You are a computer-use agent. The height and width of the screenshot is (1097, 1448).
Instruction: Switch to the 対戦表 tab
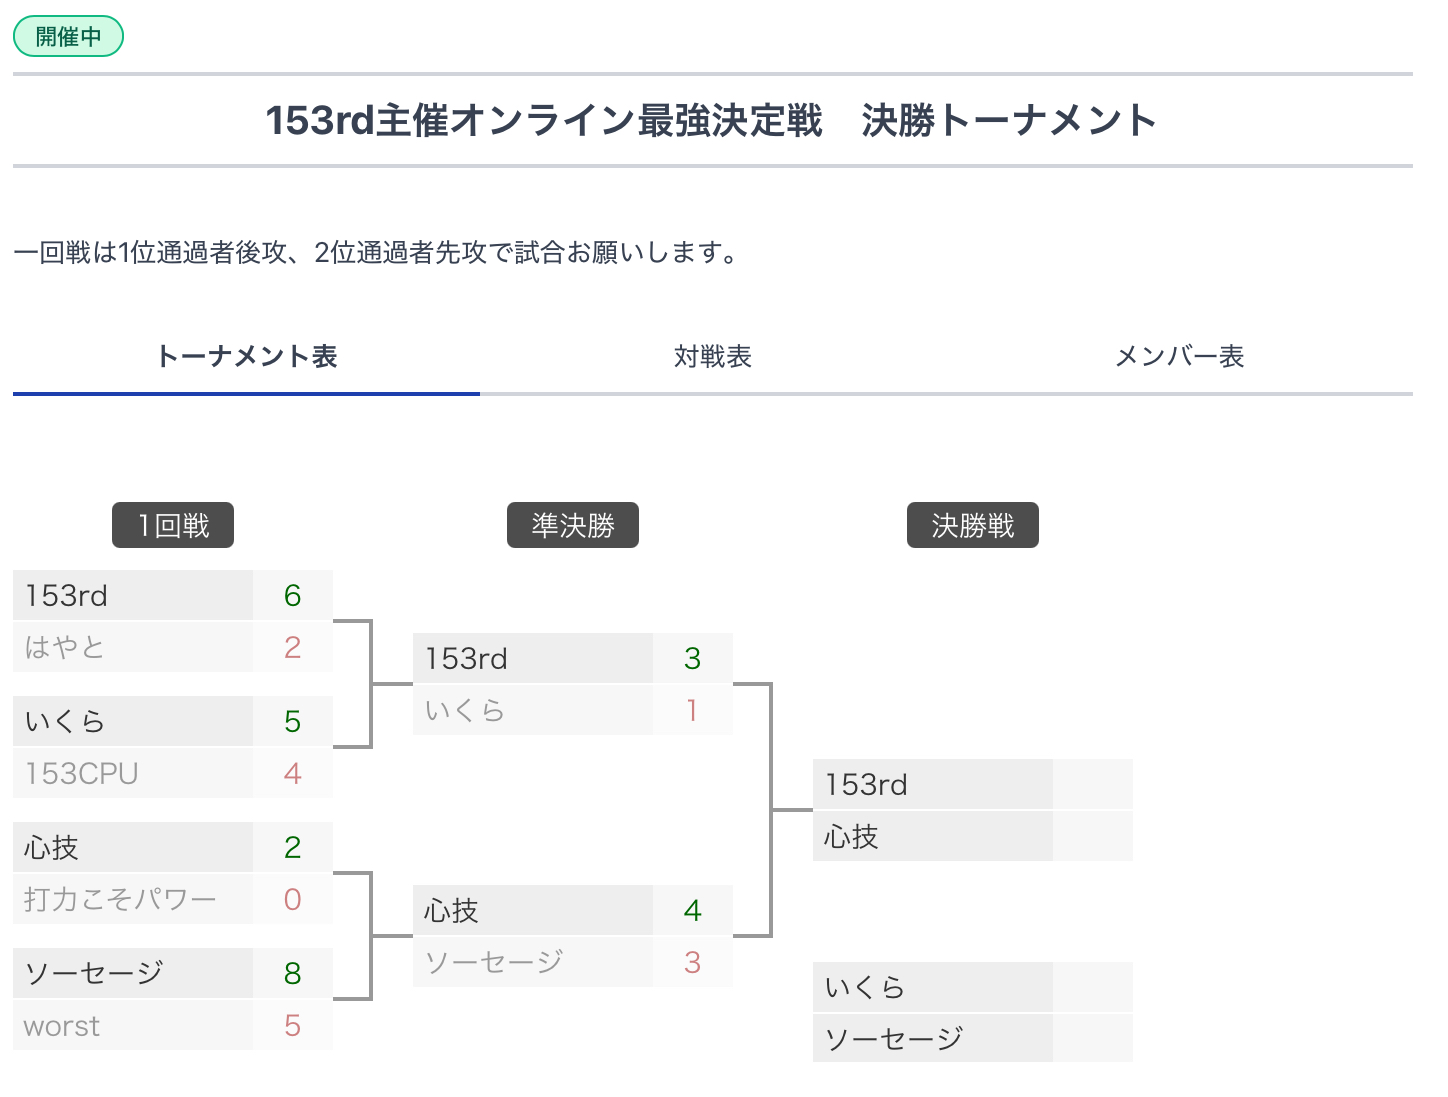tap(713, 357)
